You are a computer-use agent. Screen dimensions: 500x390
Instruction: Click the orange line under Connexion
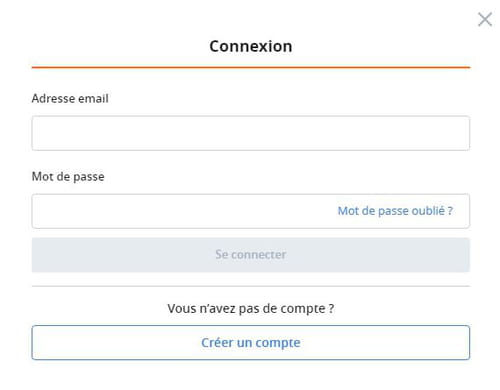pos(251,67)
